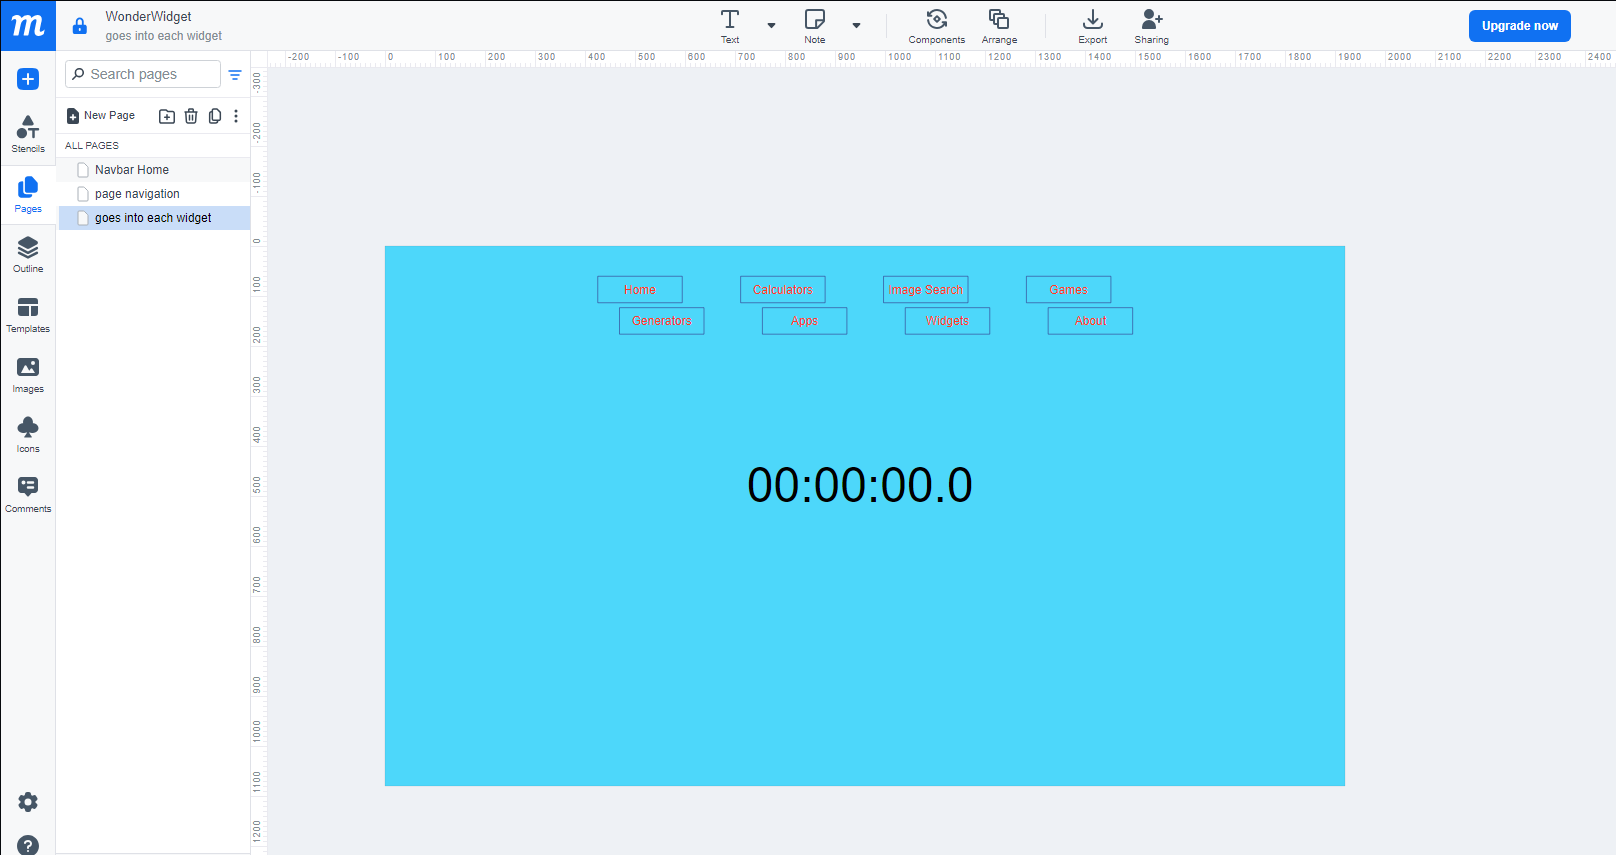Click the add folder icon
The width and height of the screenshot is (1616, 855).
(167, 116)
